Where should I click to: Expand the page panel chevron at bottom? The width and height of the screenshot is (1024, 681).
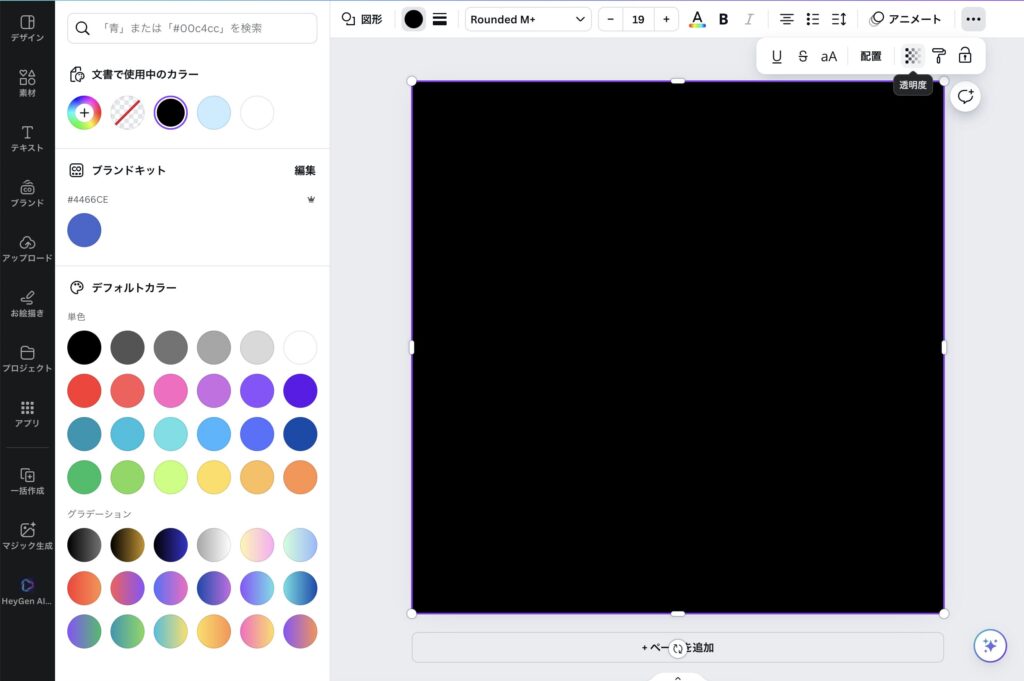click(677, 677)
